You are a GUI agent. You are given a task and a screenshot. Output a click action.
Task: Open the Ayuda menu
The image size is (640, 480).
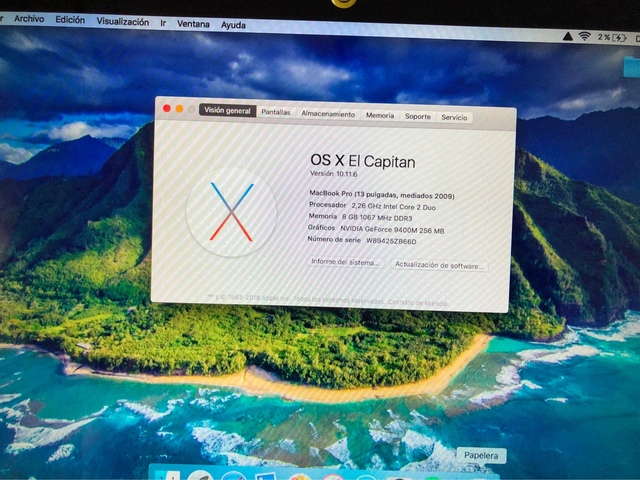233,24
